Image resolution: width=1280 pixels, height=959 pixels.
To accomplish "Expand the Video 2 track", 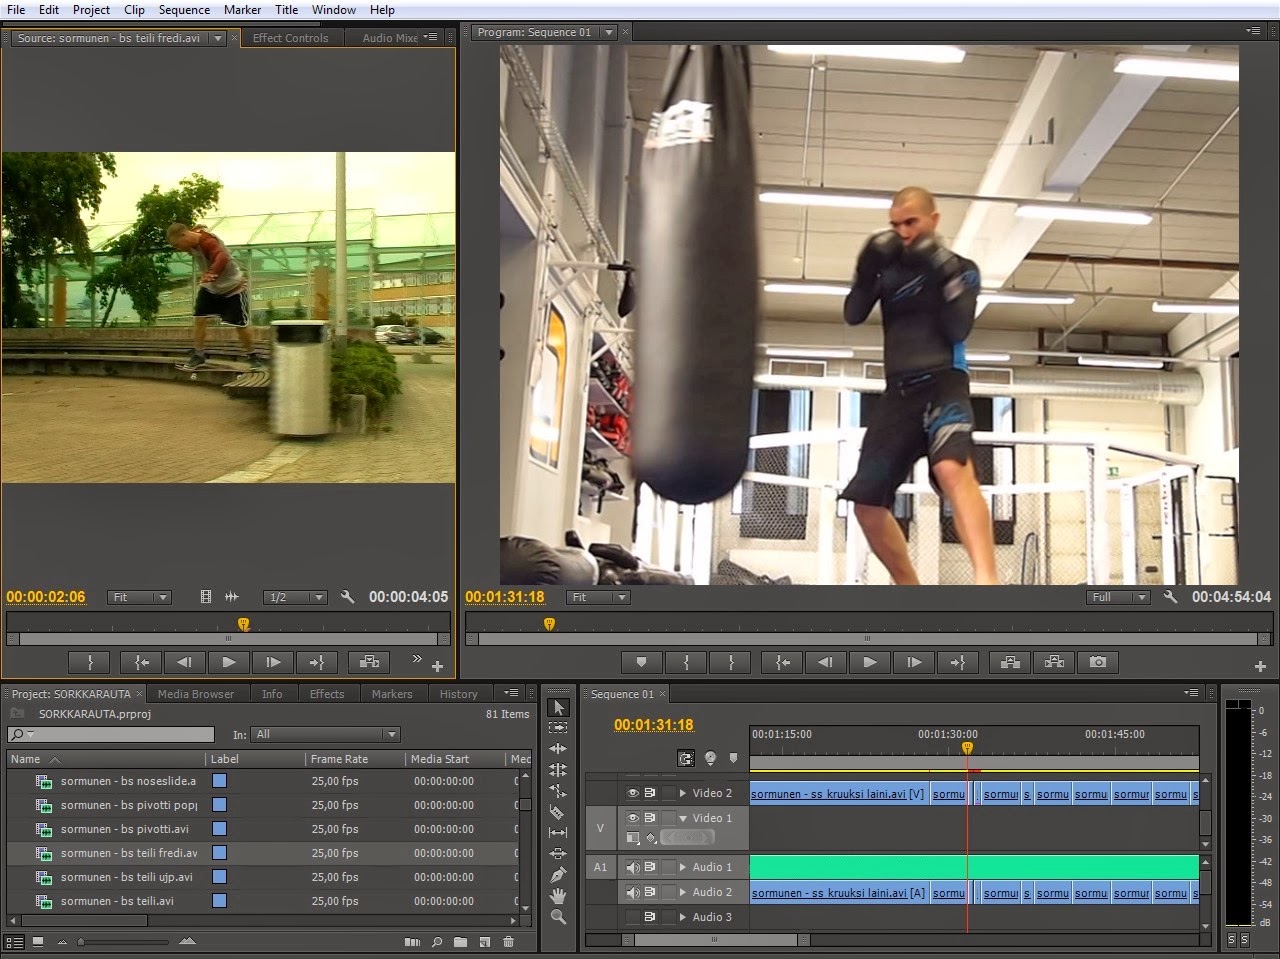I will click(683, 793).
